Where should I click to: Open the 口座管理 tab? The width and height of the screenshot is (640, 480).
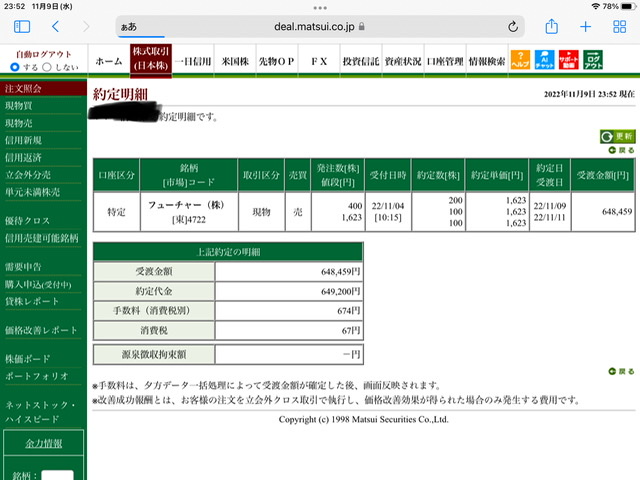(x=445, y=61)
